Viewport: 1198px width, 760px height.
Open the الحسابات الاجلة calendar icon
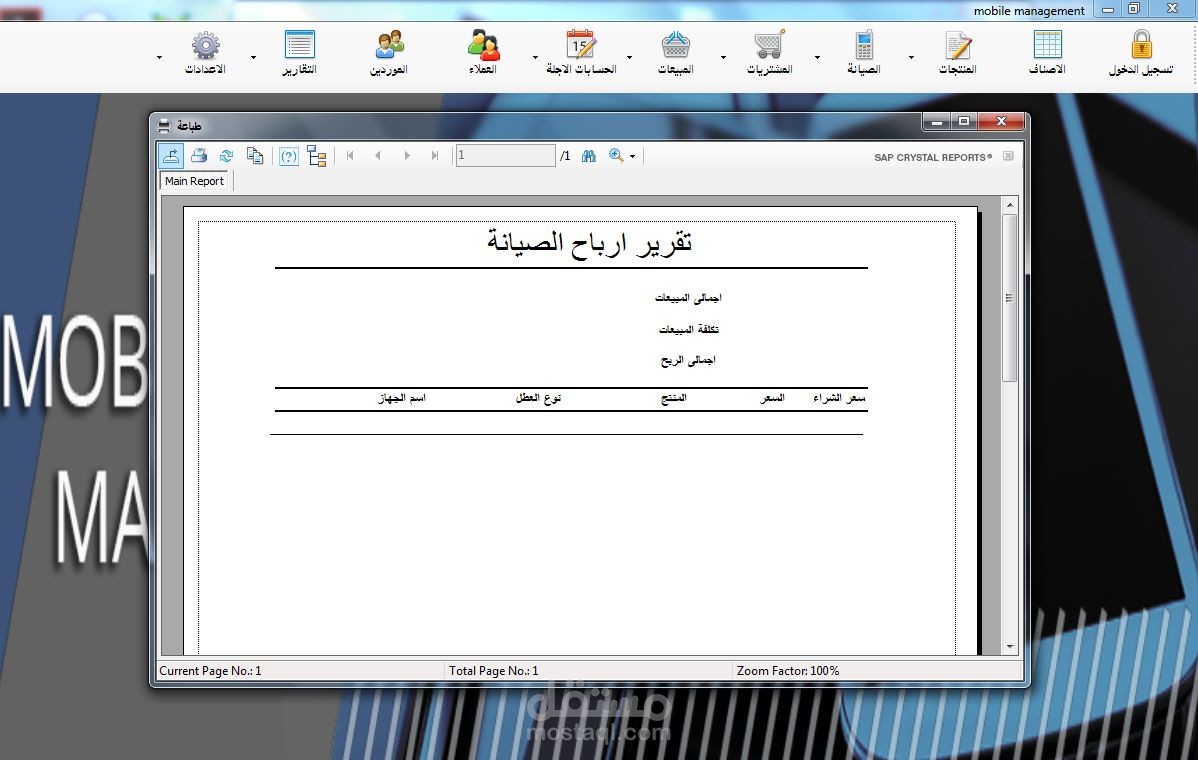point(581,45)
